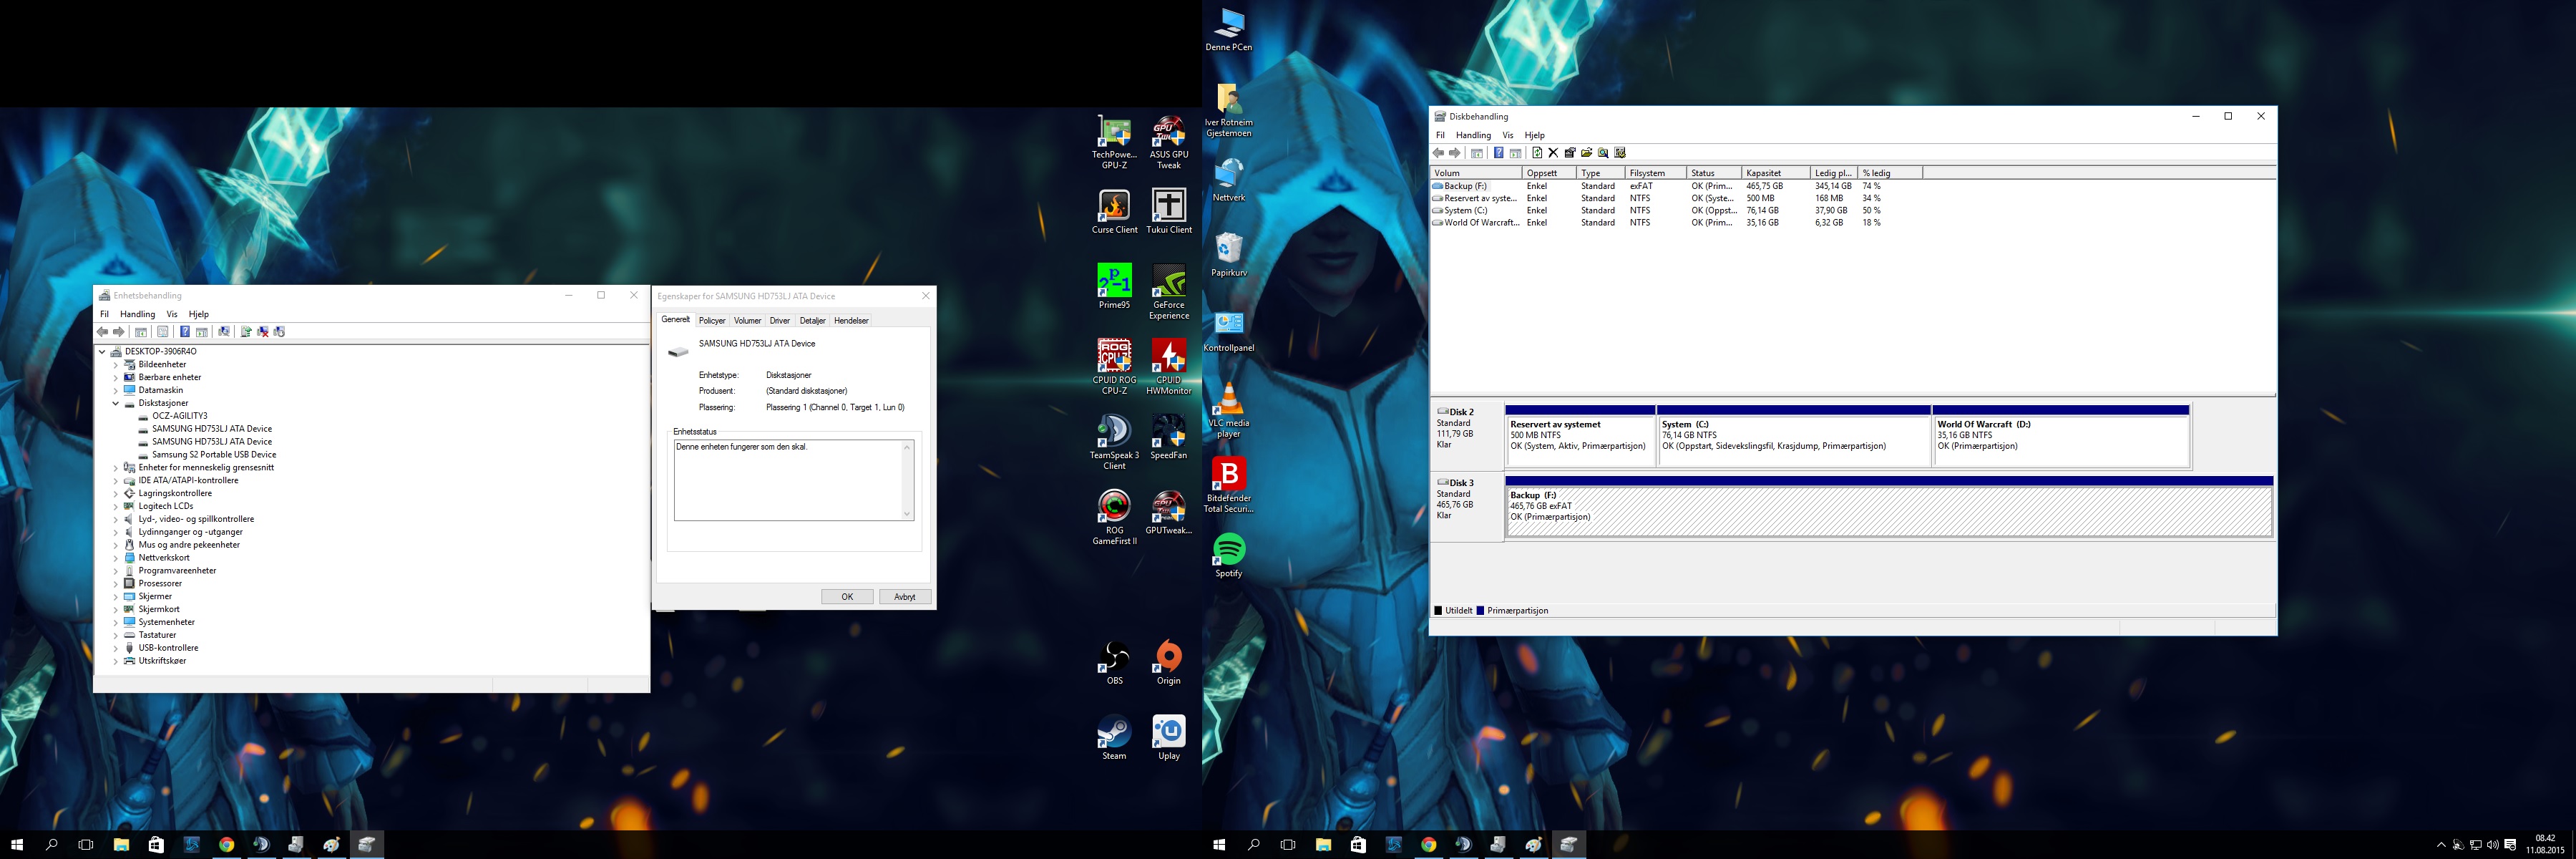Collapse the DESKTOP-3906R4O root node
The height and width of the screenshot is (859, 2576).
102,352
